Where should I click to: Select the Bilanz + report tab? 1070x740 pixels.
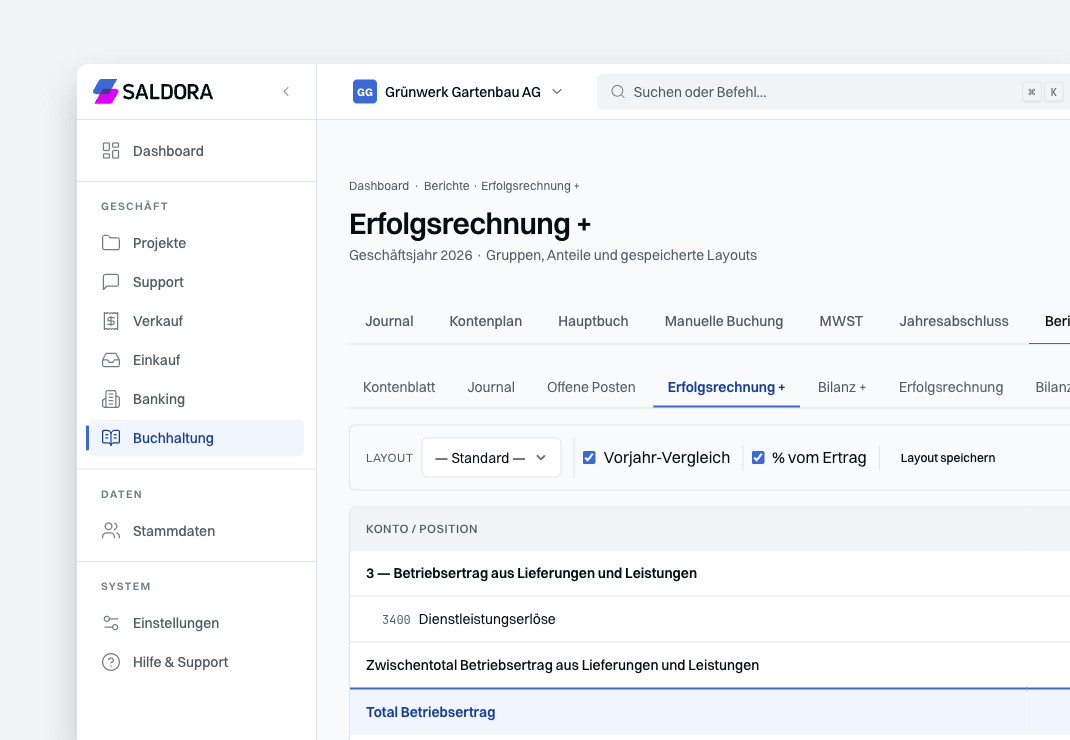(841, 387)
